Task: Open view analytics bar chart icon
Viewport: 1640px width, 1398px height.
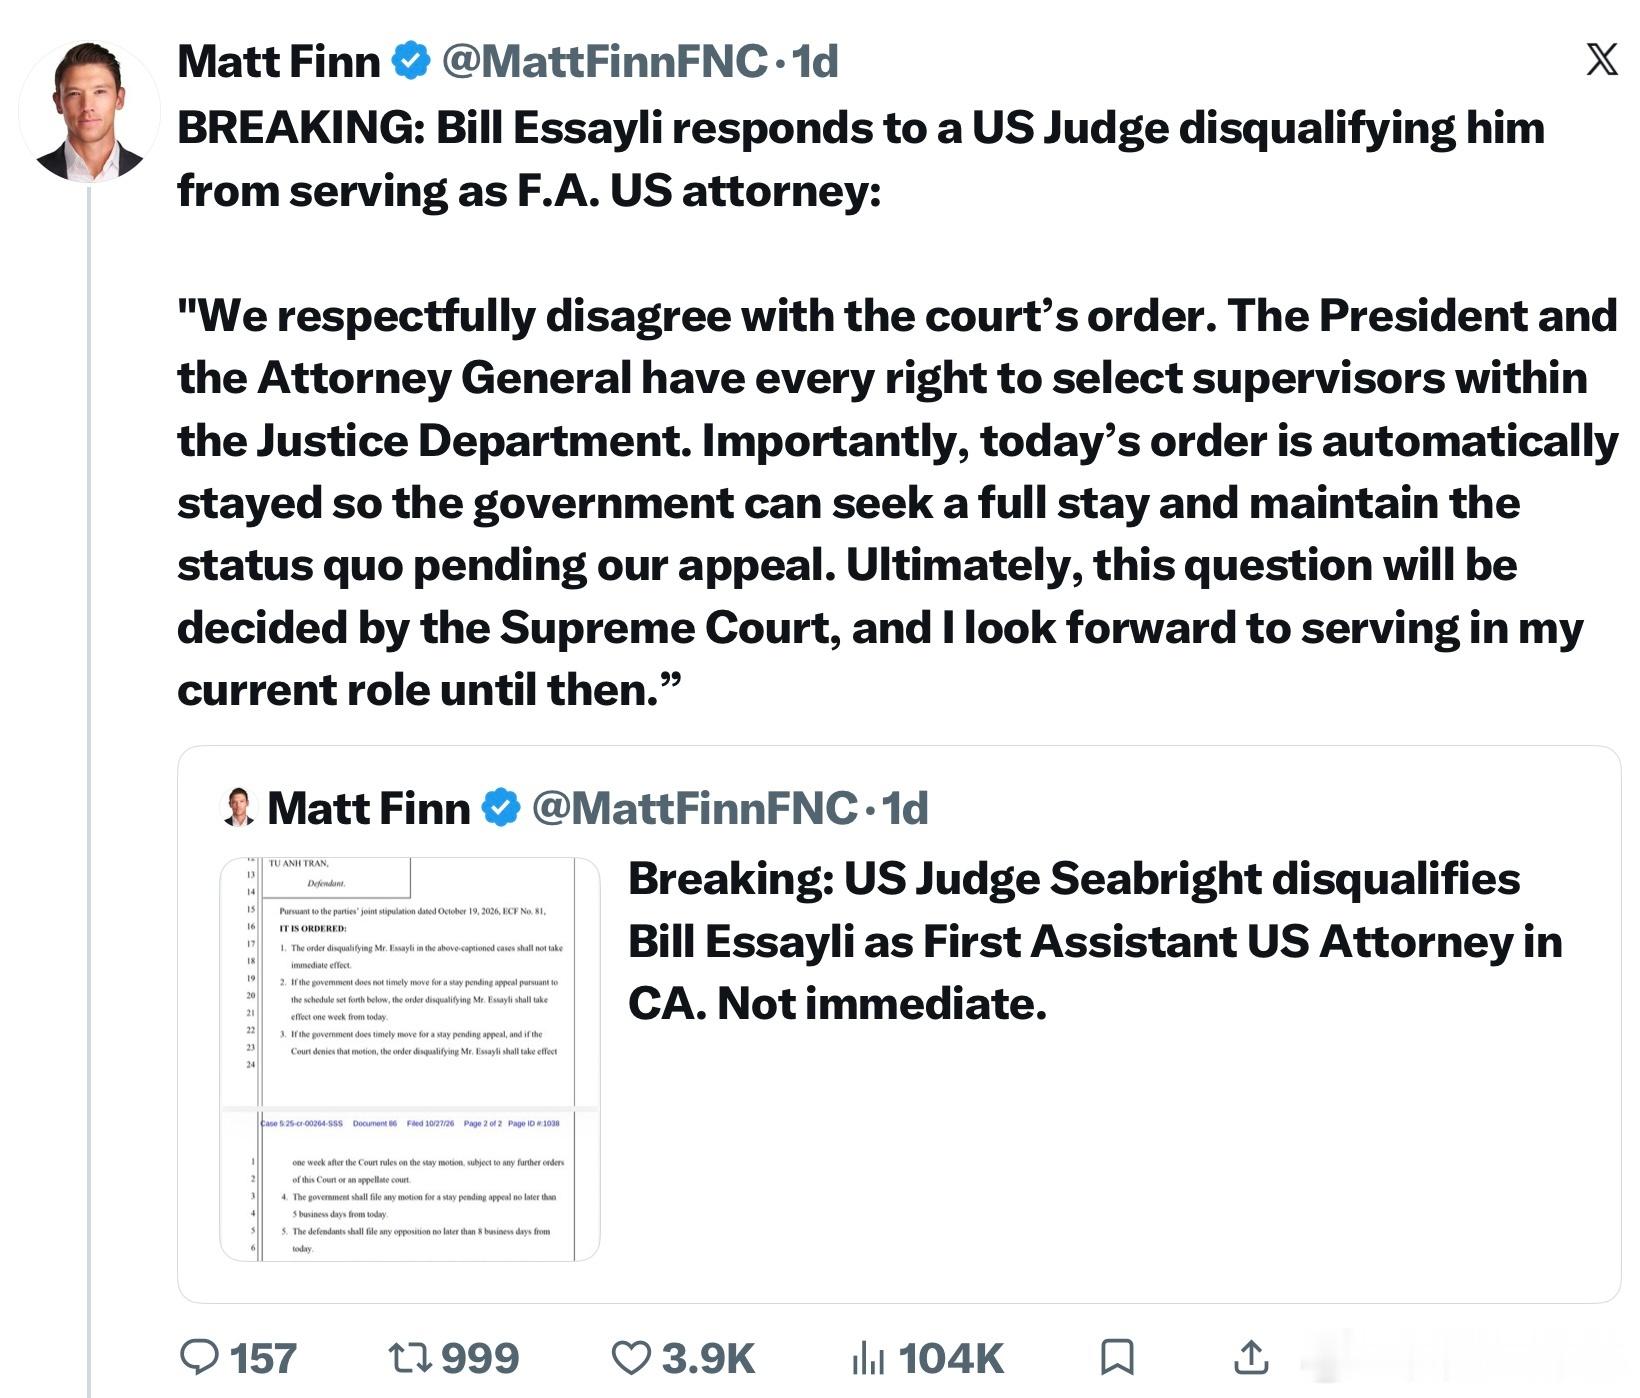Action: tap(868, 1358)
